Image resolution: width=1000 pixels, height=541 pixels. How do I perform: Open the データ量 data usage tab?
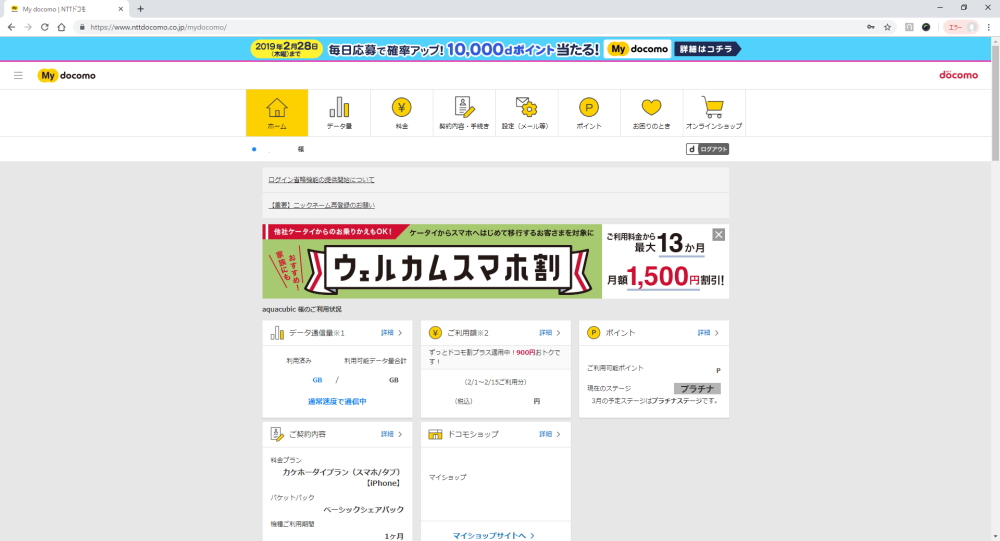[339, 113]
